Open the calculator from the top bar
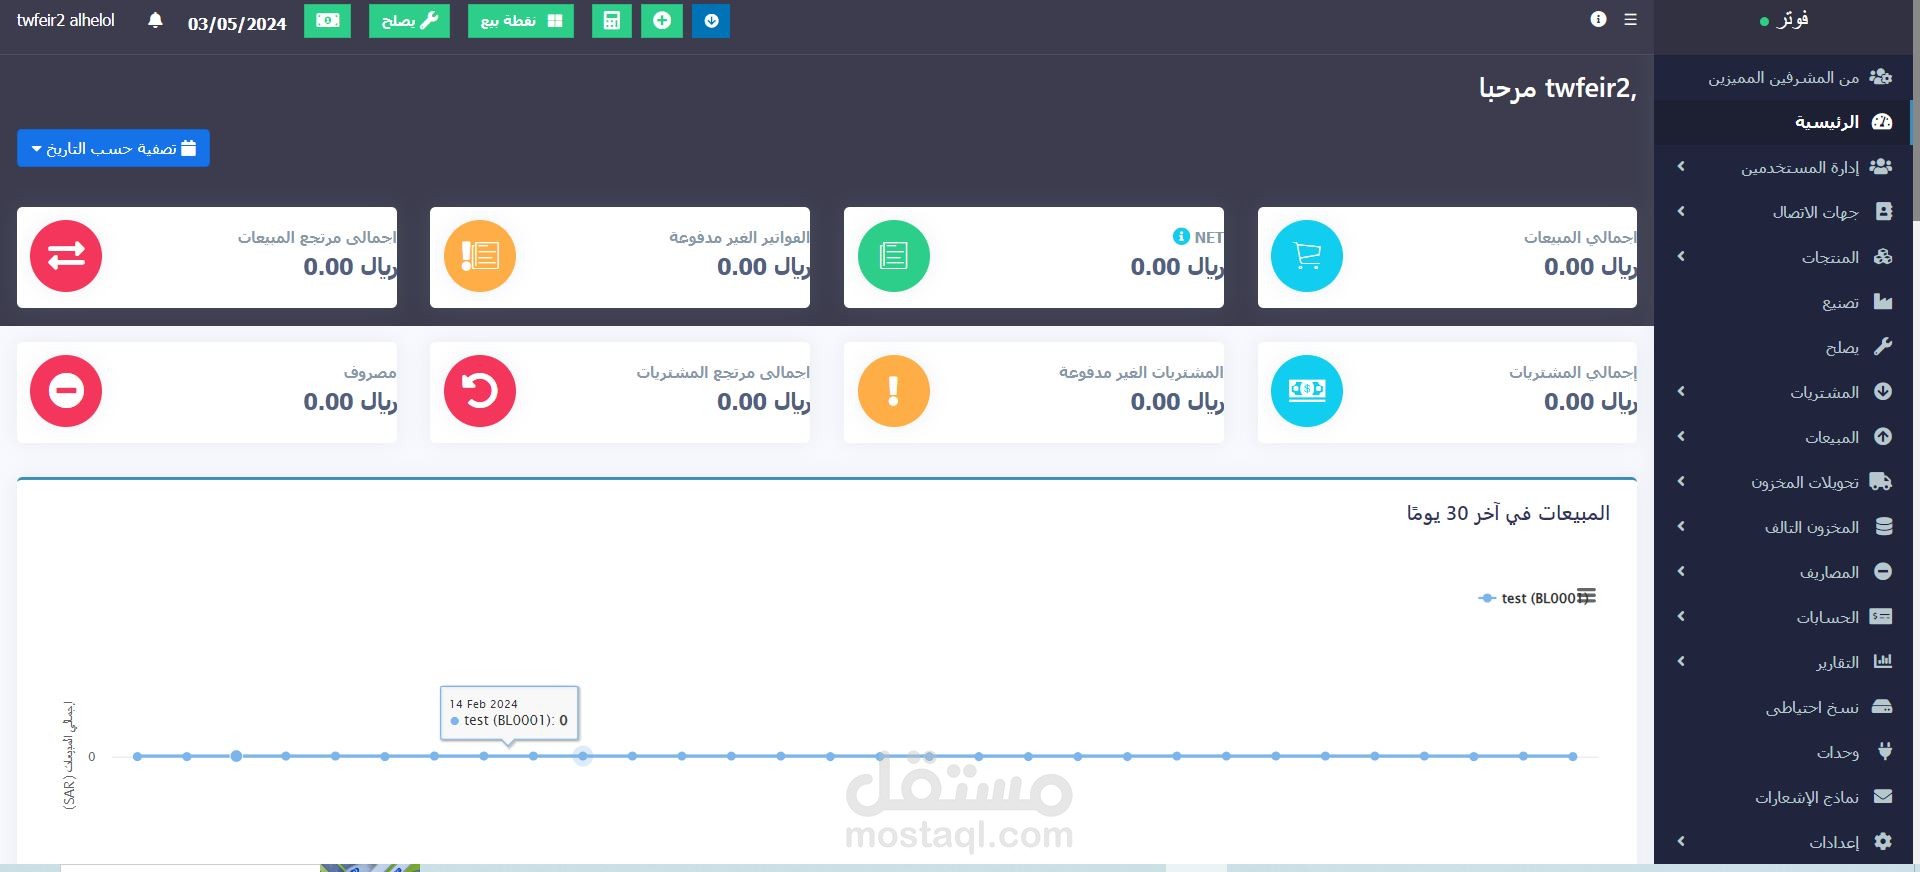The image size is (1920, 872). tap(611, 21)
